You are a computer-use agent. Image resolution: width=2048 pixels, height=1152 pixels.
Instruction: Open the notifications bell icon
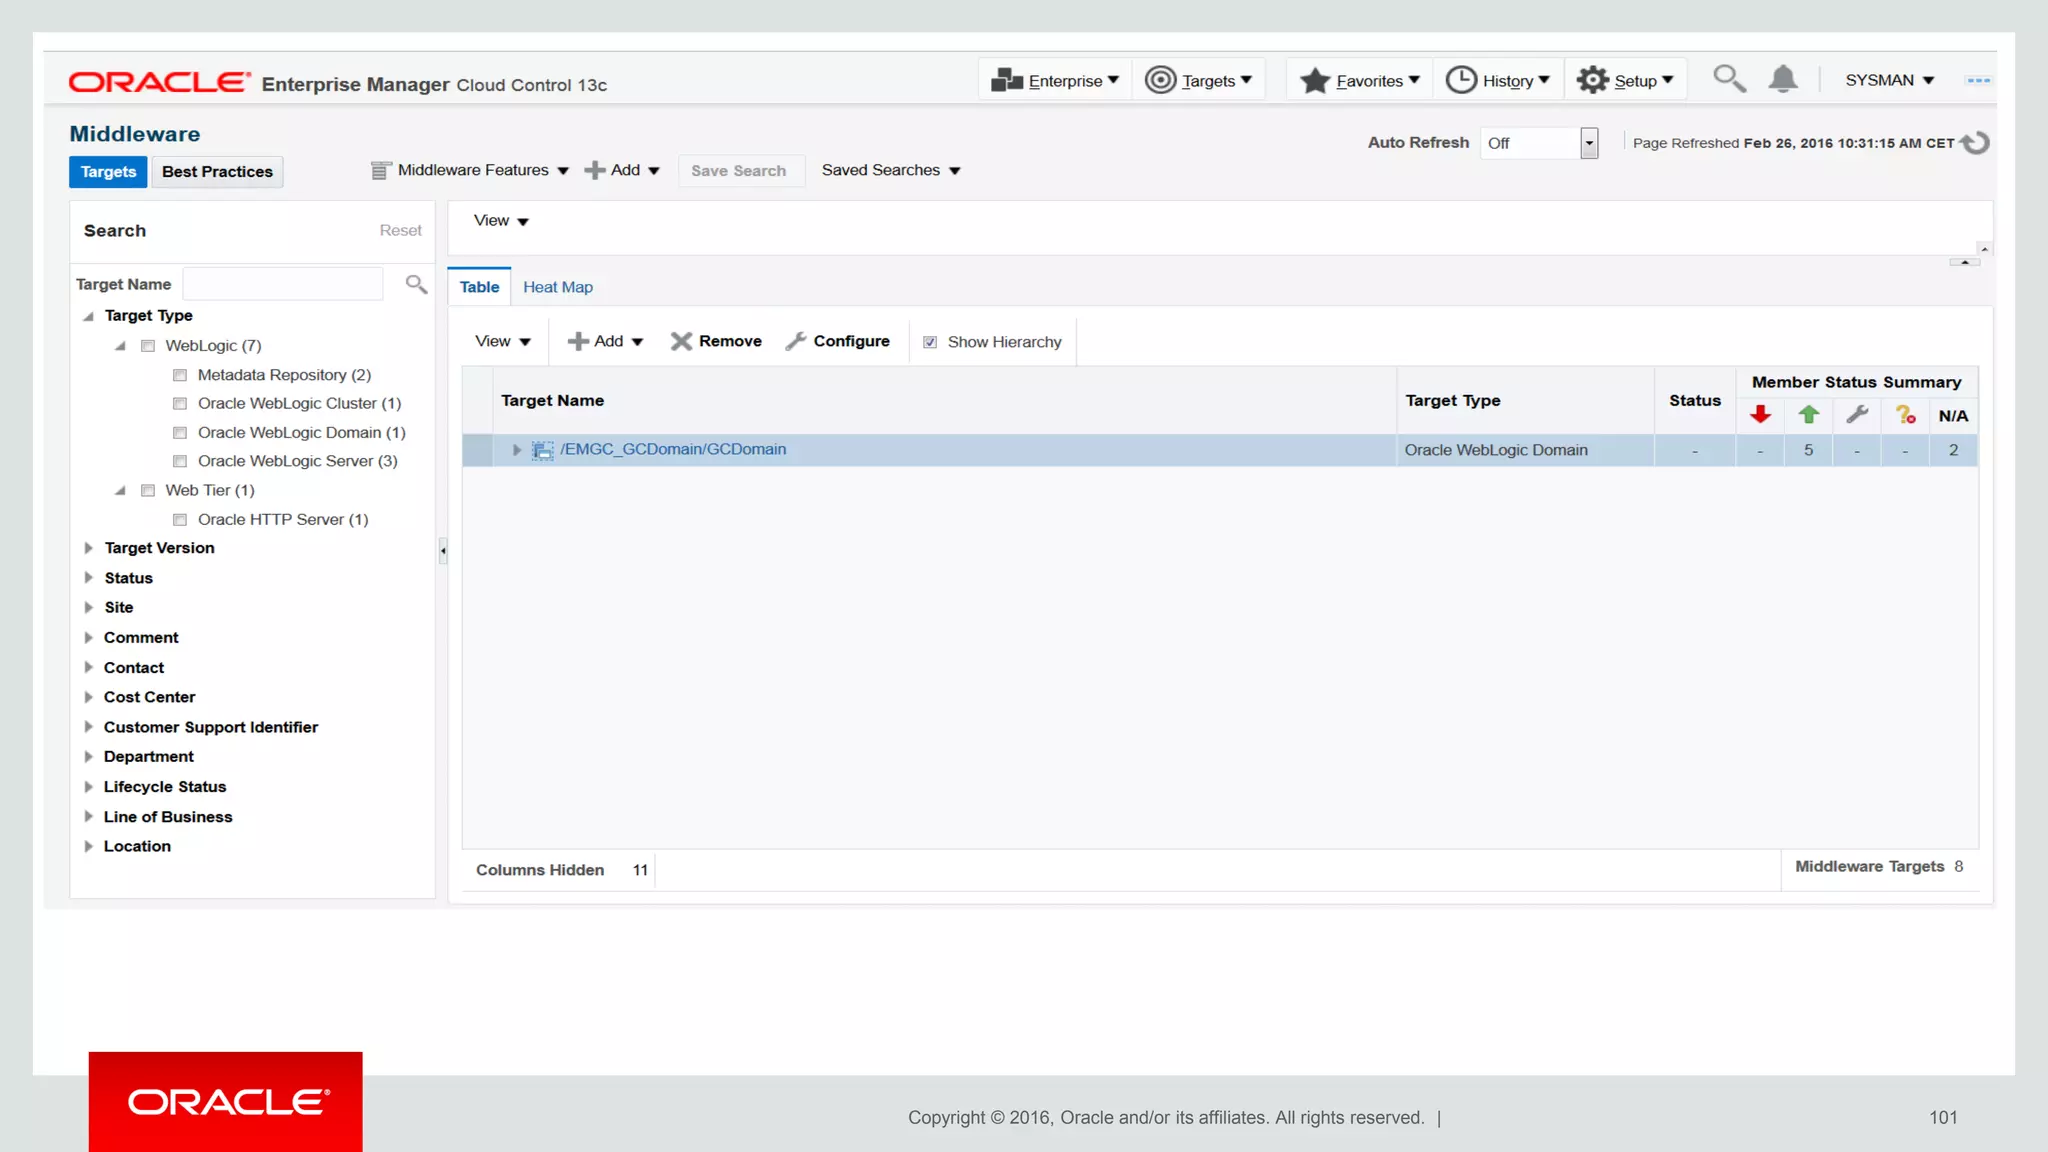point(1783,79)
